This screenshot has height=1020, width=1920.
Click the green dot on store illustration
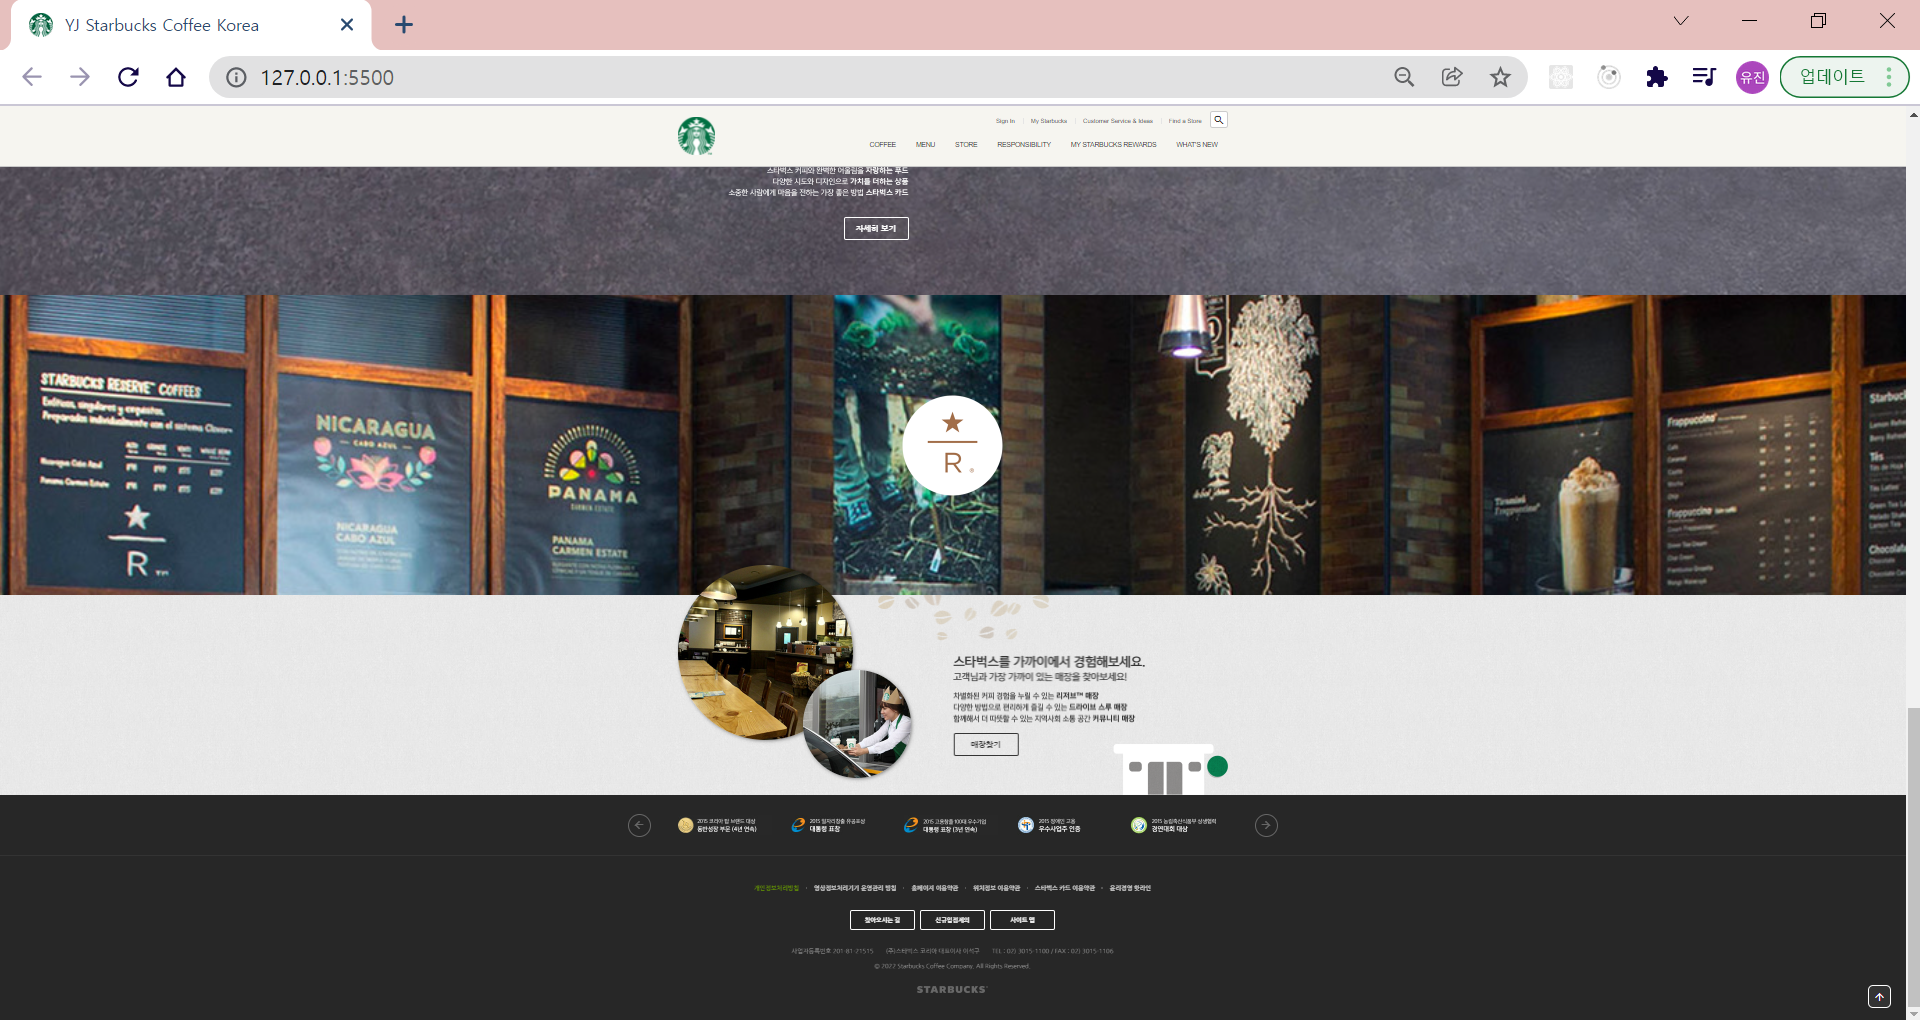click(1217, 766)
